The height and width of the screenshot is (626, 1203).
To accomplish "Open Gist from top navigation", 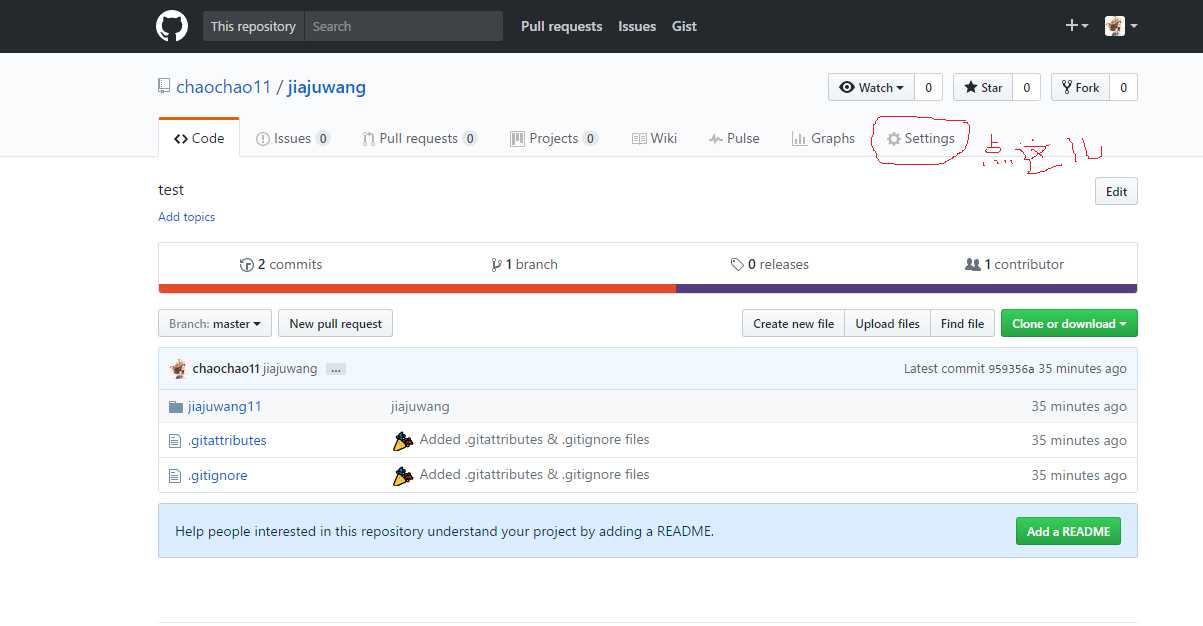I will (x=685, y=26).
